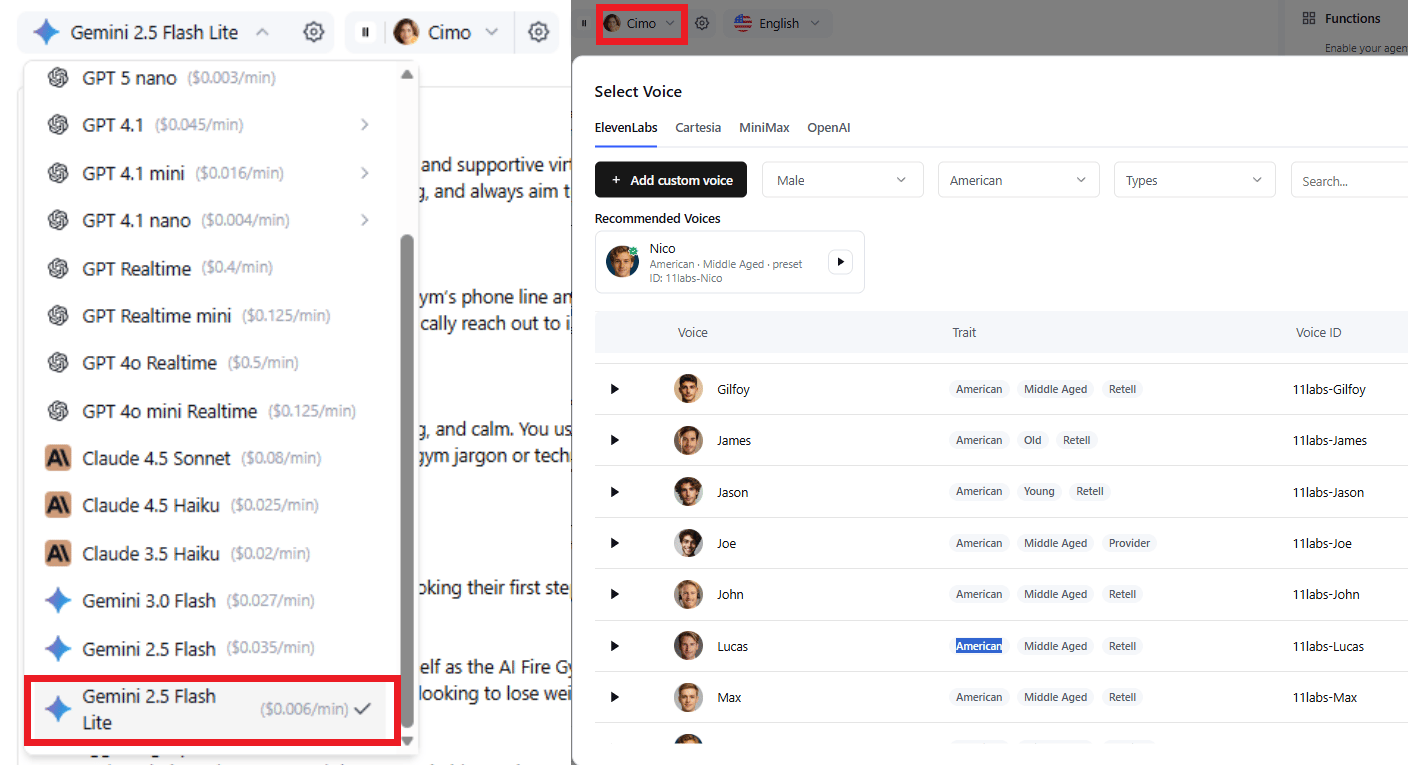The height and width of the screenshot is (765, 1410).
Task: Click the pause icon beside the large Cimo avatar
Action: pyautogui.click(x=366, y=32)
